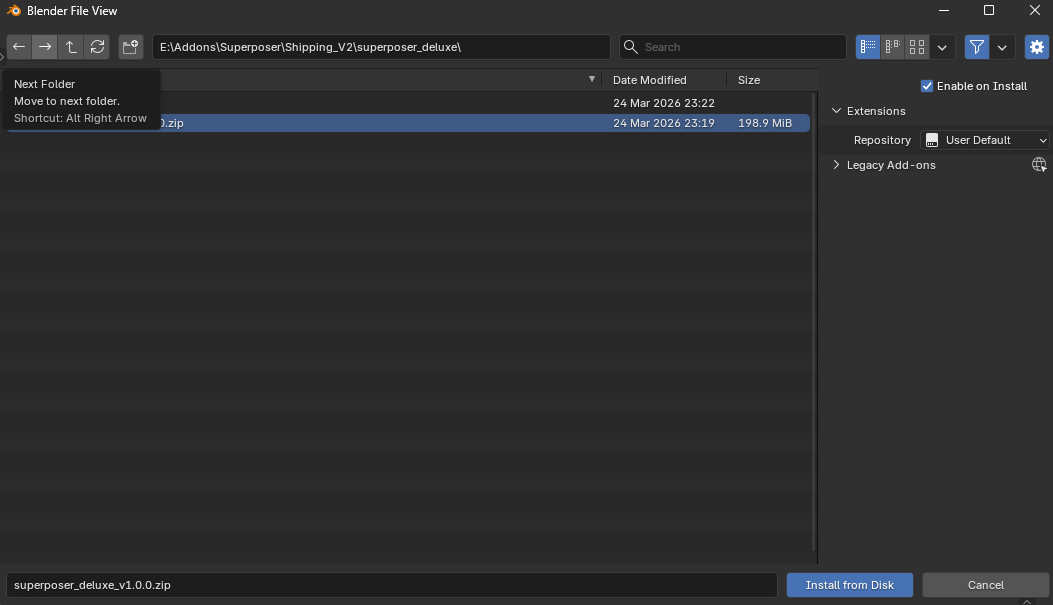Uncheck Enable on Install

(x=927, y=86)
